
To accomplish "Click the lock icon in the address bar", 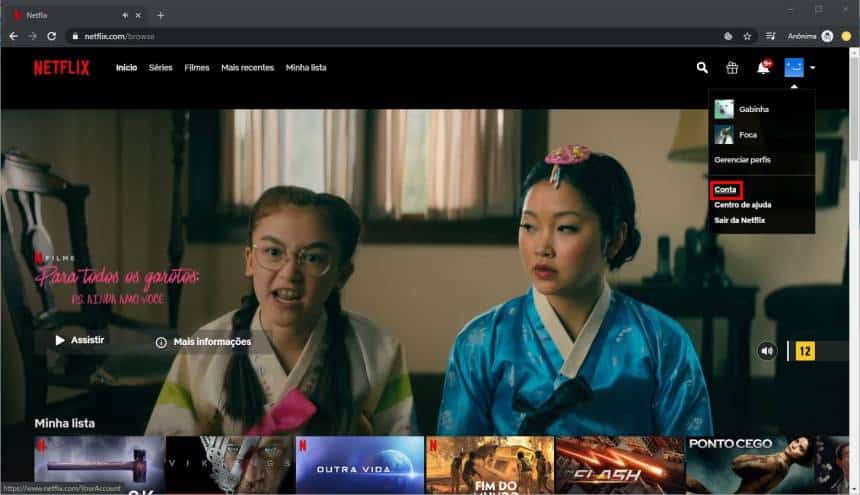I will click(x=75, y=36).
